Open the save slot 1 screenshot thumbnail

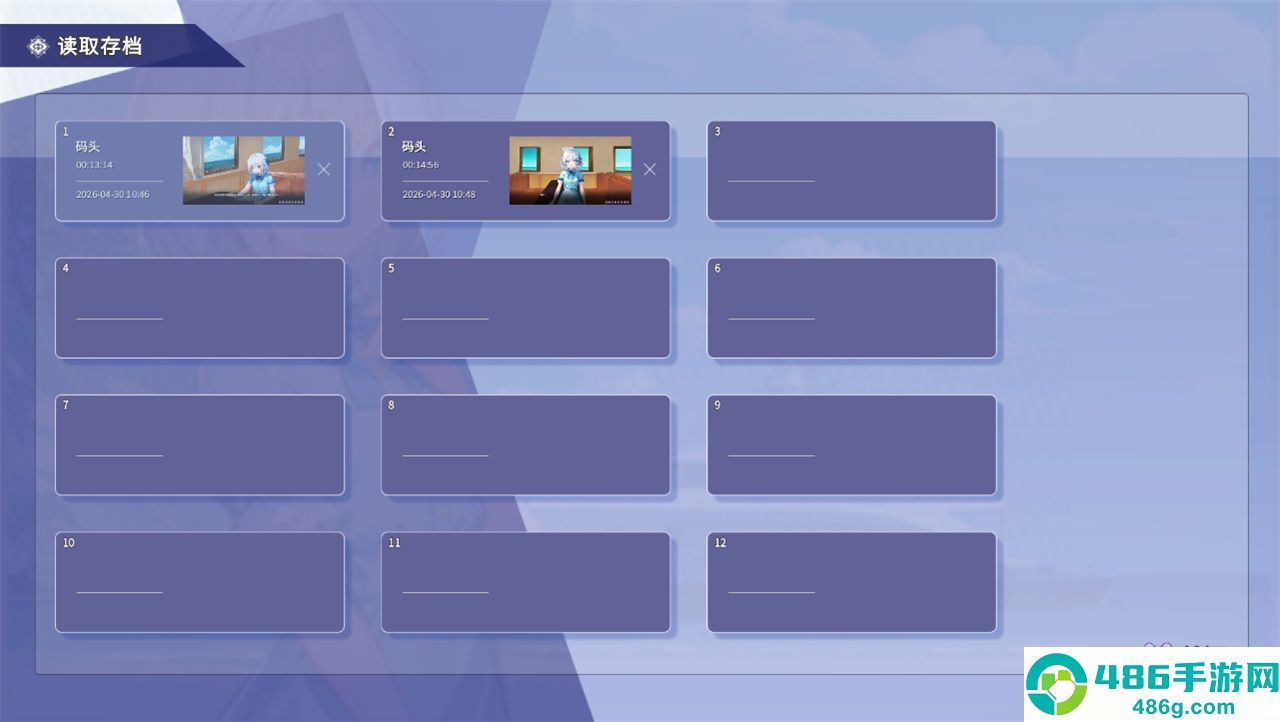click(244, 170)
